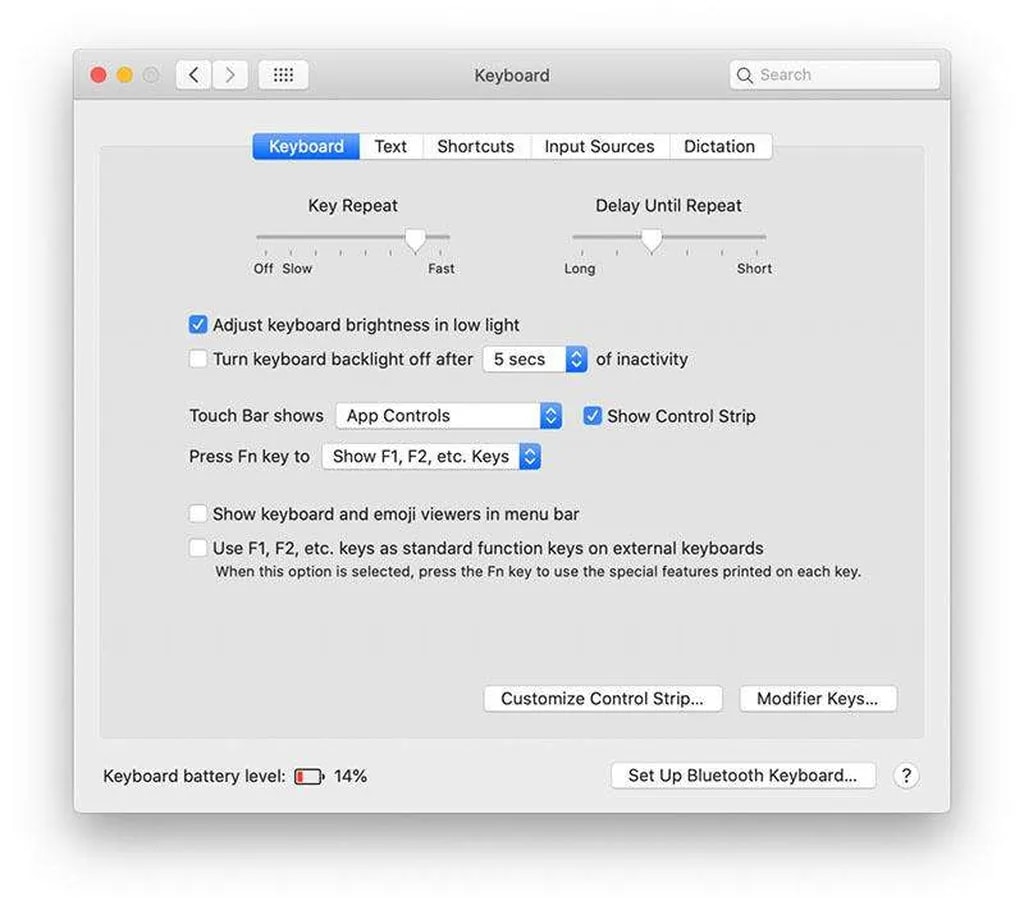This screenshot has width=1024, height=910.
Task: Expand the Touch Bar shows dropdown
Action: click(x=448, y=416)
